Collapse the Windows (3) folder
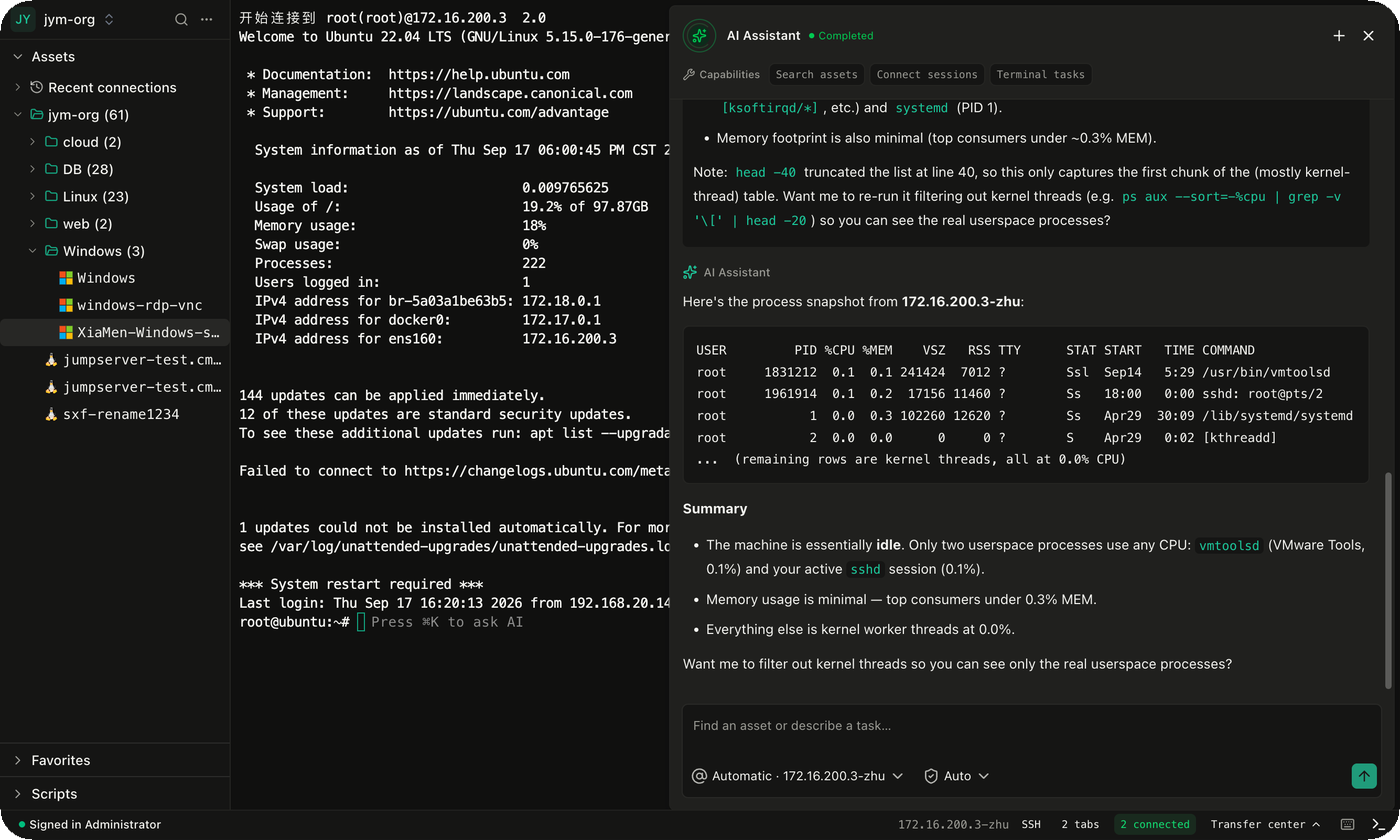 point(32,251)
